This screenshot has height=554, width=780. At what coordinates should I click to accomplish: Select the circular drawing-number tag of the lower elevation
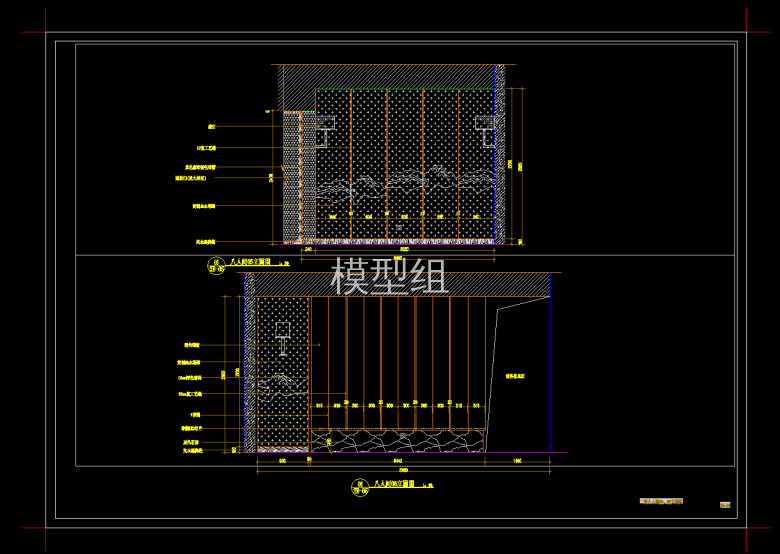pos(360,488)
